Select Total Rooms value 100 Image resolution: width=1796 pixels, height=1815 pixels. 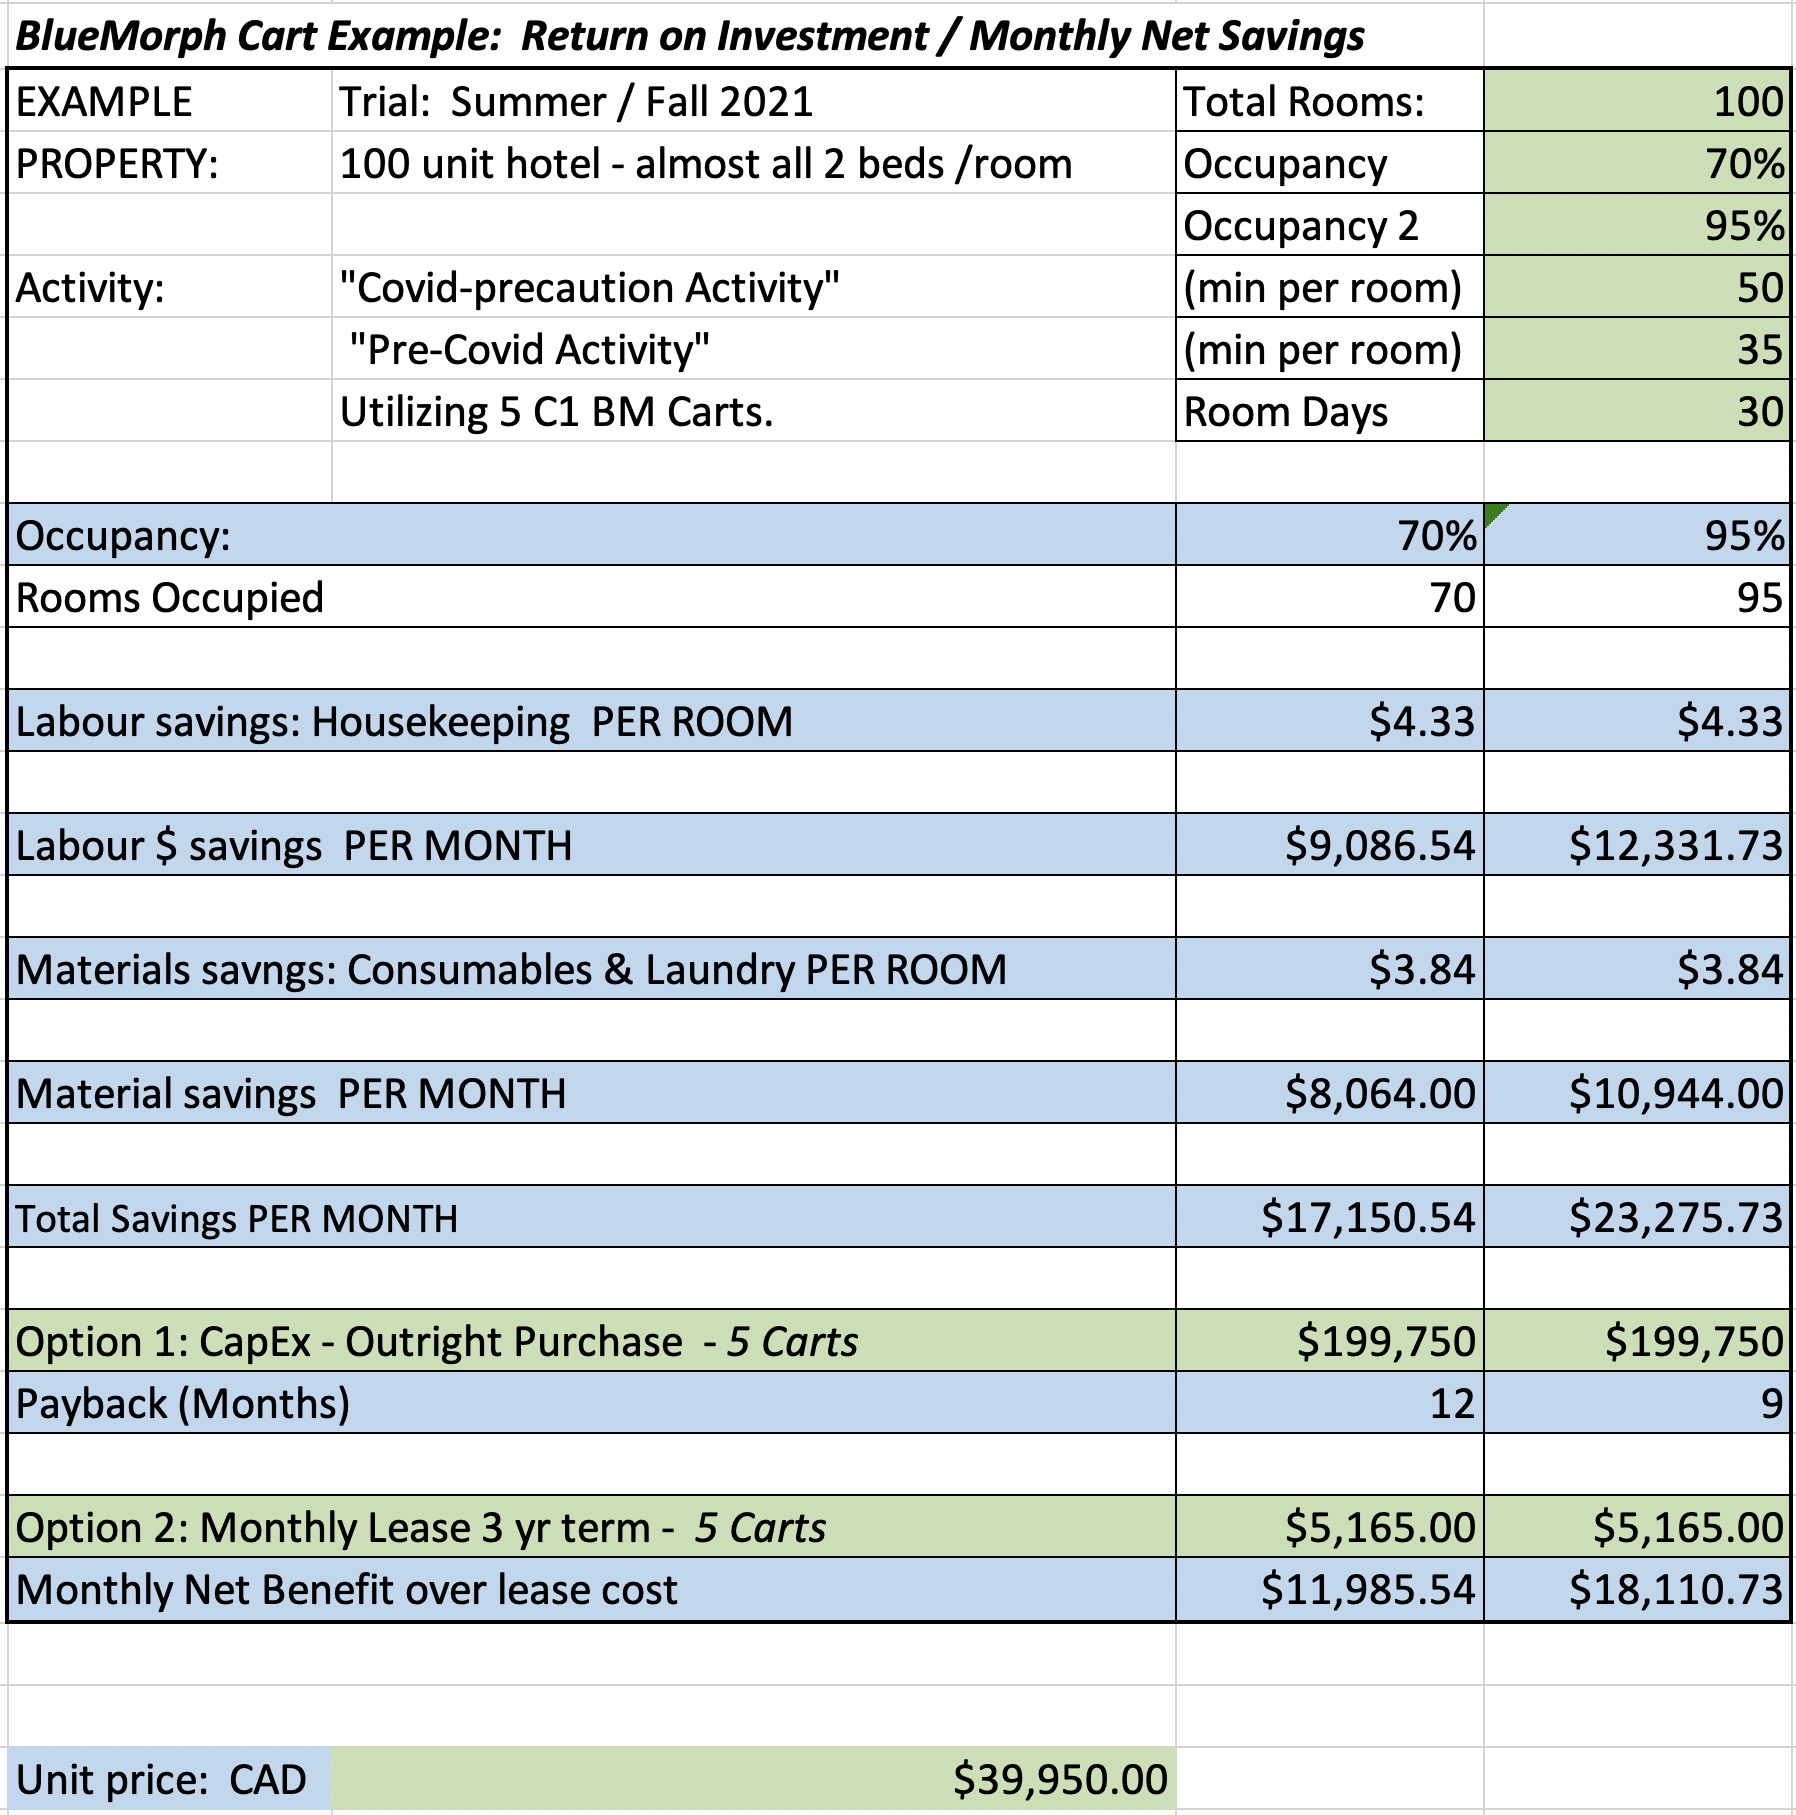click(1636, 101)
